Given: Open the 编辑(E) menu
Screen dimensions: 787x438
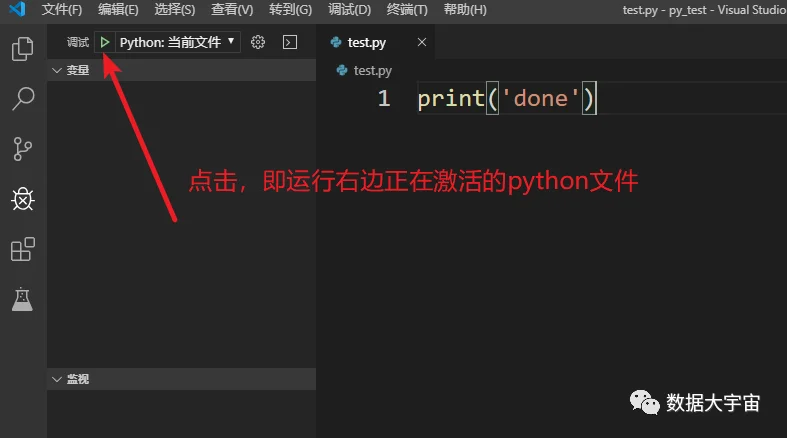Looking at the screenshot, I should point(118,10).
